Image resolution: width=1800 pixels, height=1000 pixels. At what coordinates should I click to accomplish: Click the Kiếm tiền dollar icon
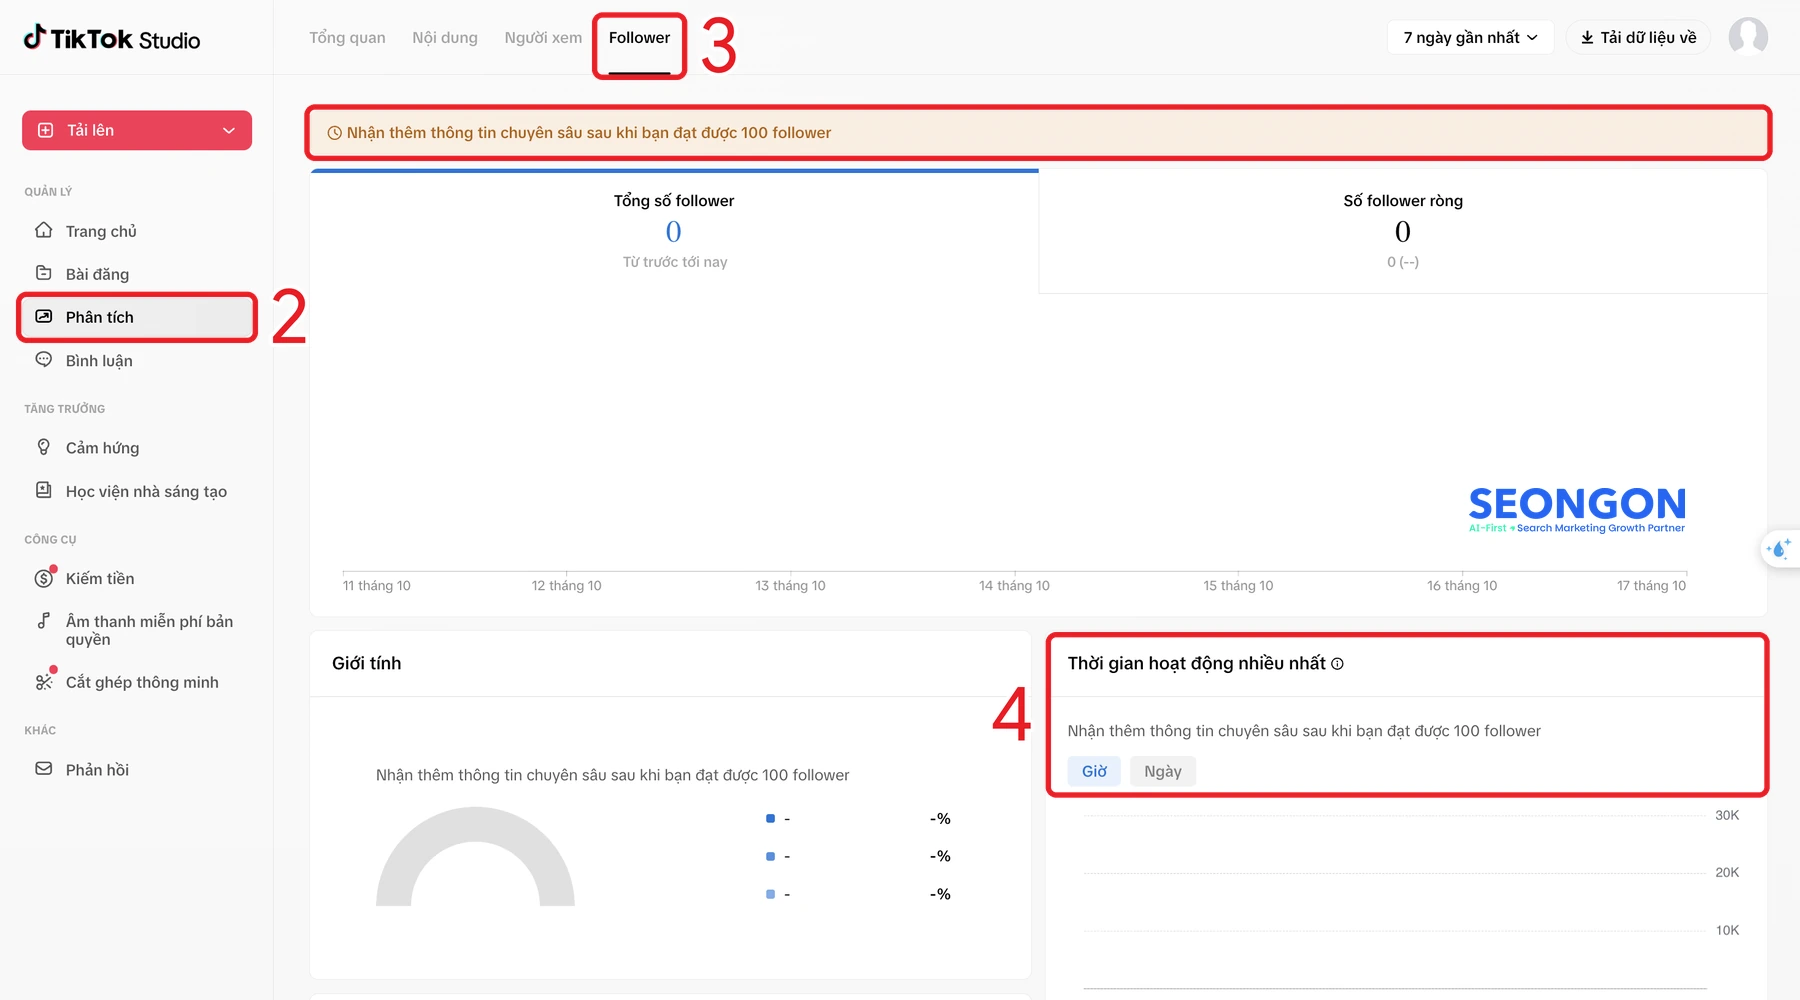(44, 577)
